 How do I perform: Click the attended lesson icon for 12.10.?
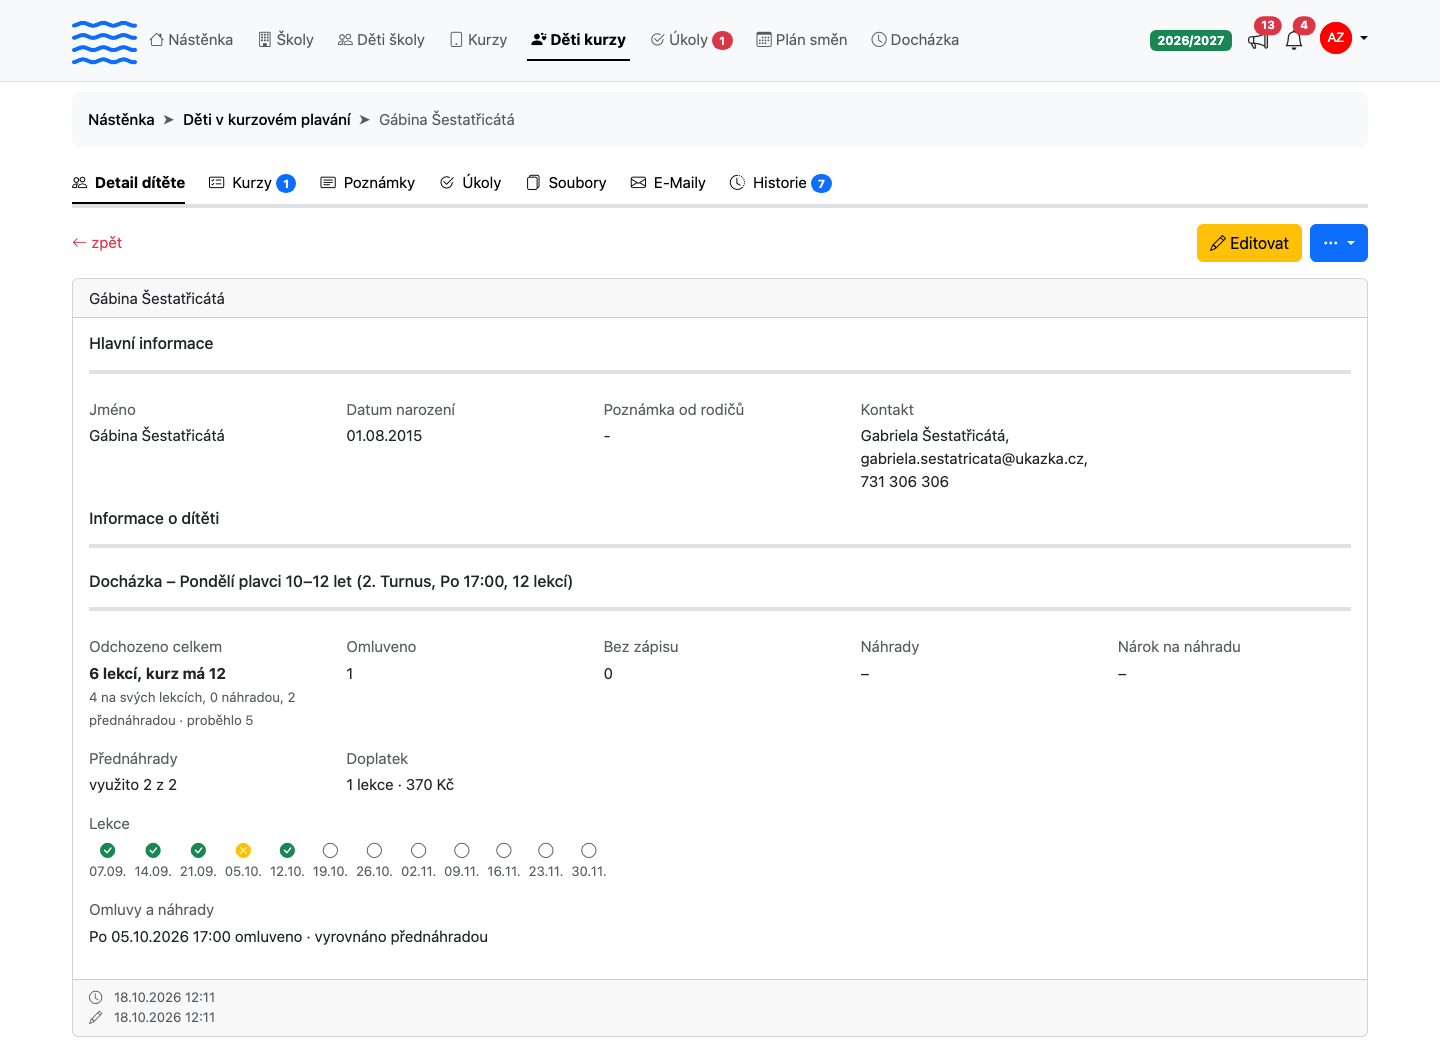tap(288, 850)
